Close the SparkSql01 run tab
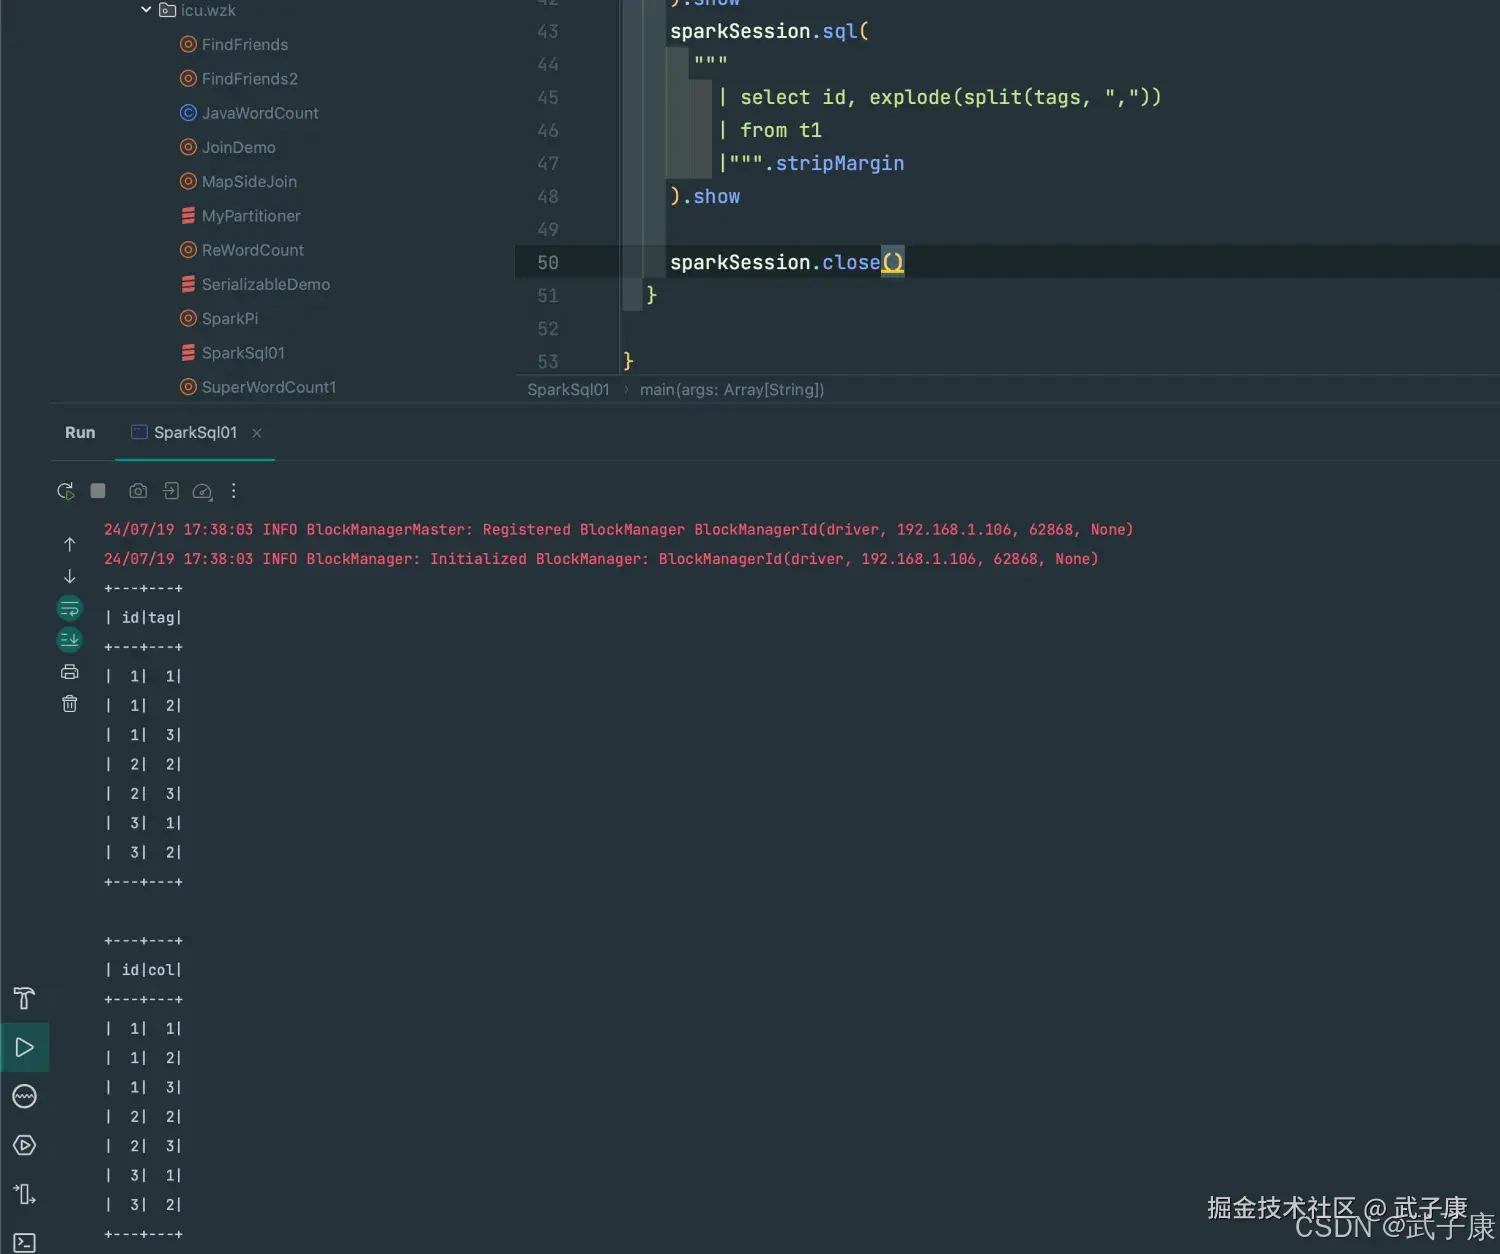The image size is (1500, 1254). click(257, 433)
